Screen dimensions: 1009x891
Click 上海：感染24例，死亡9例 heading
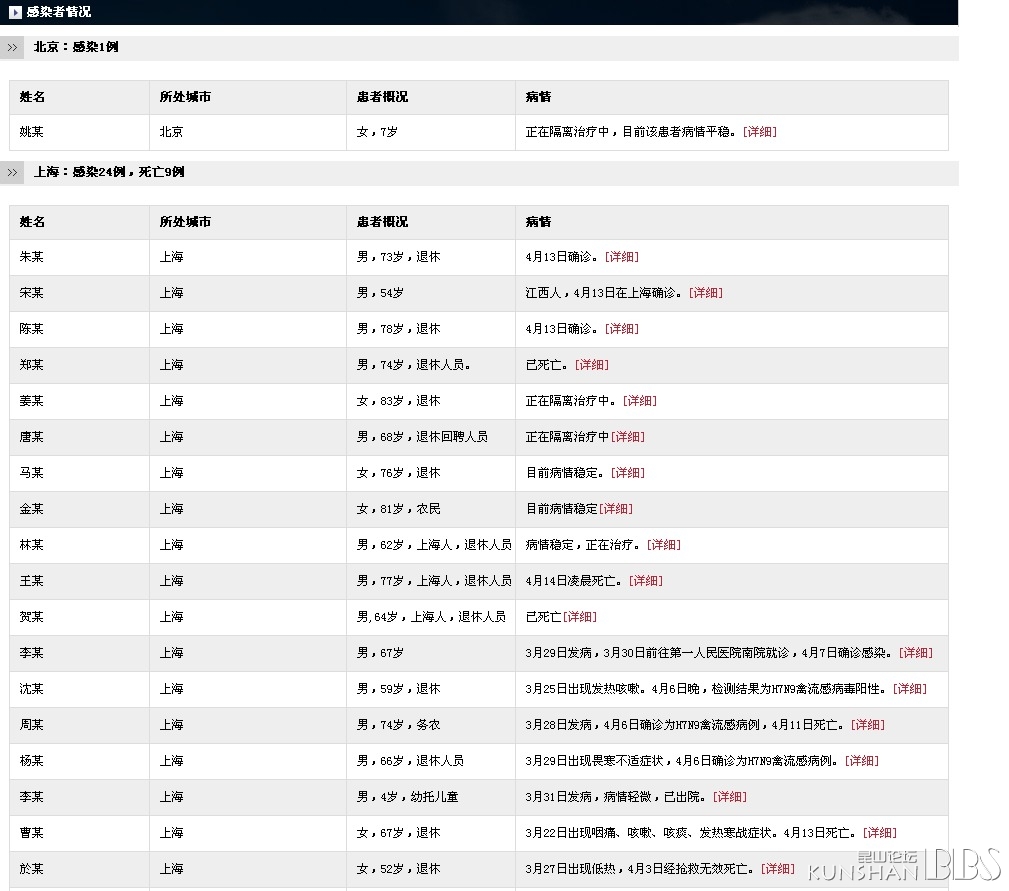click(x=109, y=172)
